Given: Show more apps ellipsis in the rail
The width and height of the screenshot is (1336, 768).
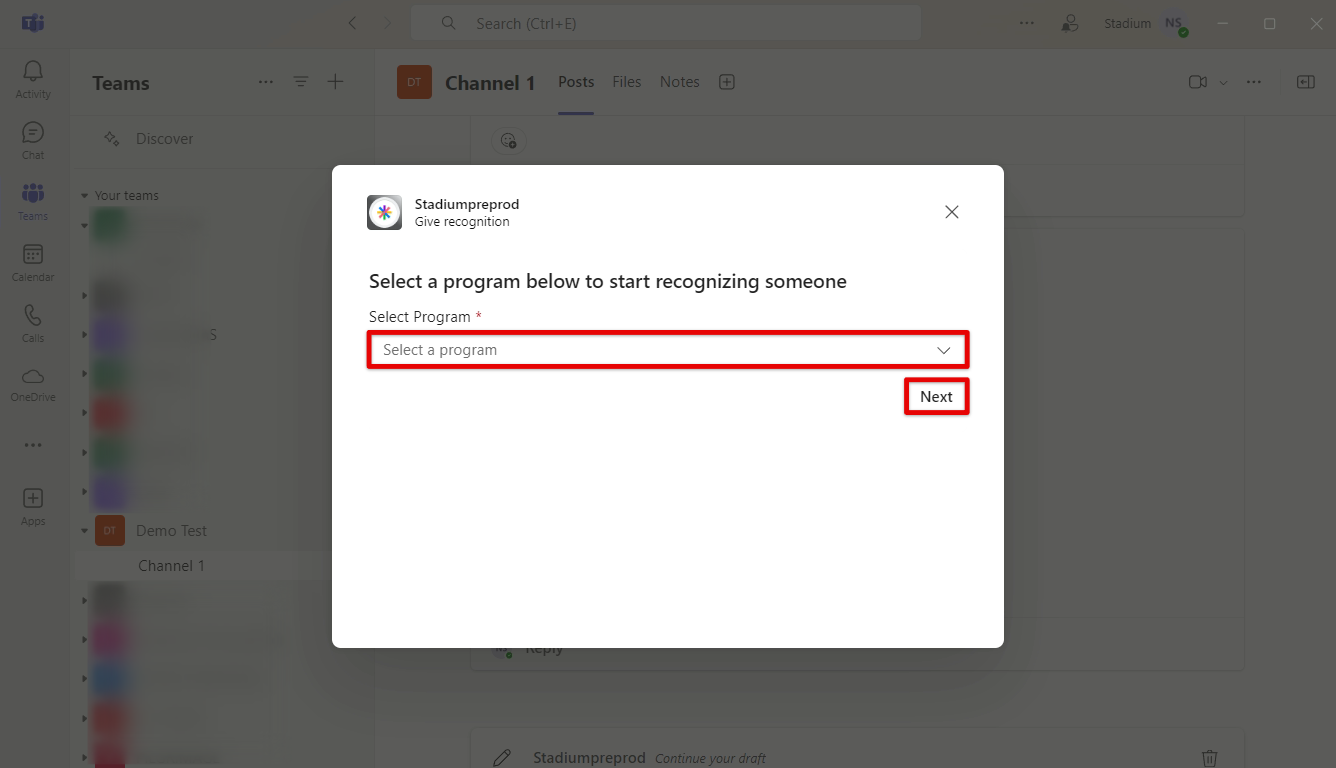Looking at the screenshot, I should pyautogui.click(x=33, y=445).
